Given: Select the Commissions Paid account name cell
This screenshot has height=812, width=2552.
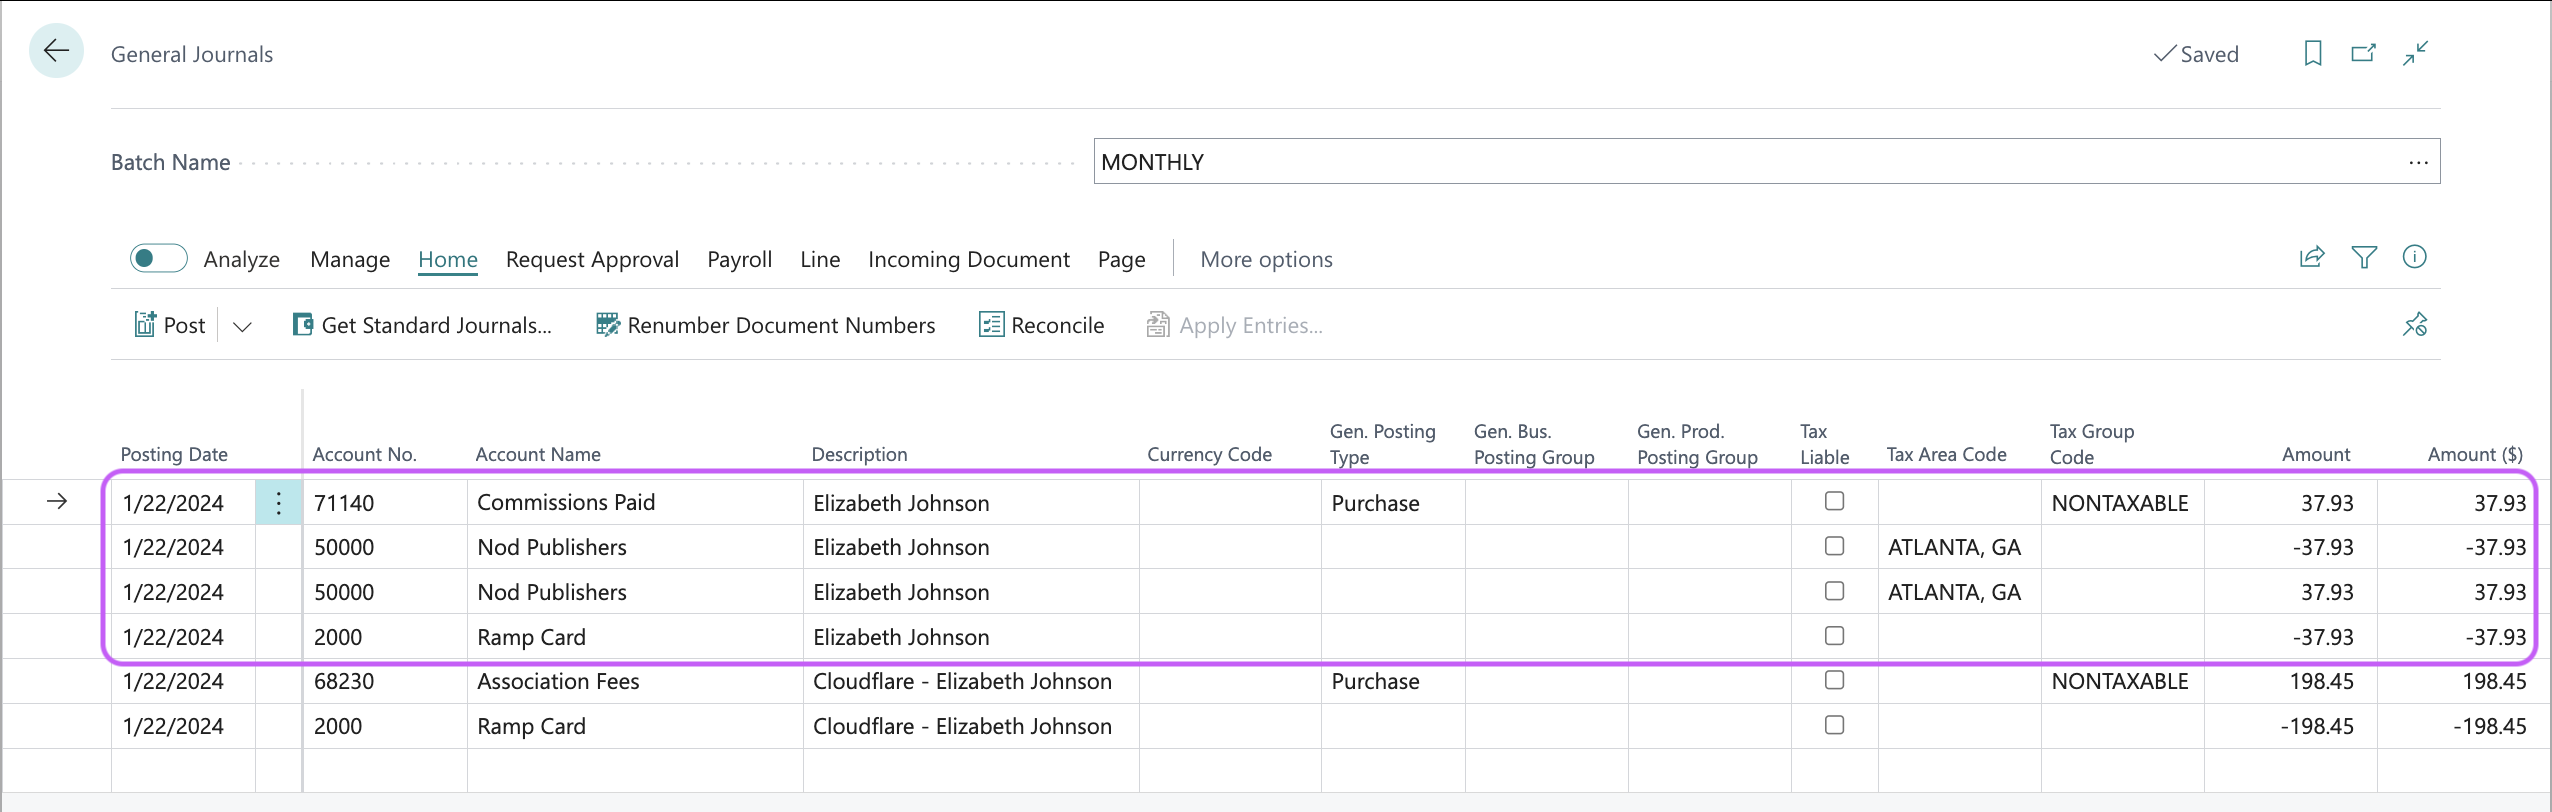Looking at the screenshot, I should pos(635,503).
